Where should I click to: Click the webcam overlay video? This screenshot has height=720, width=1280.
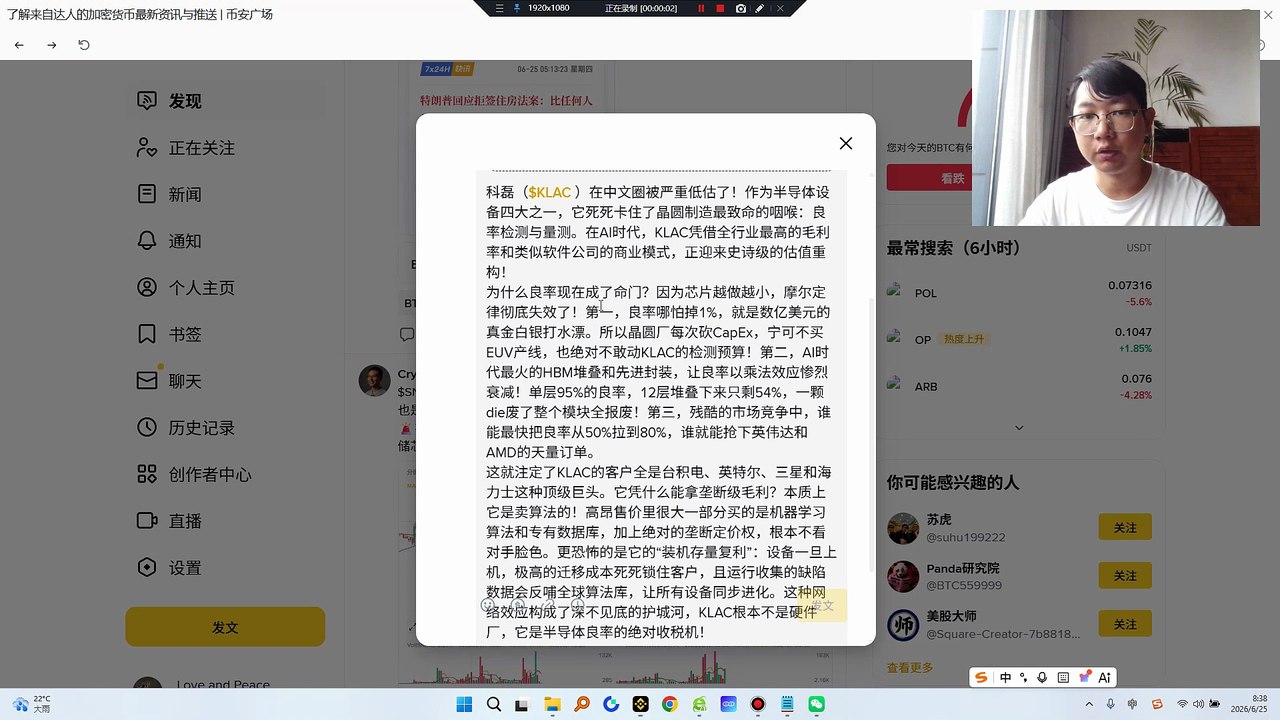coord(1116,118)
